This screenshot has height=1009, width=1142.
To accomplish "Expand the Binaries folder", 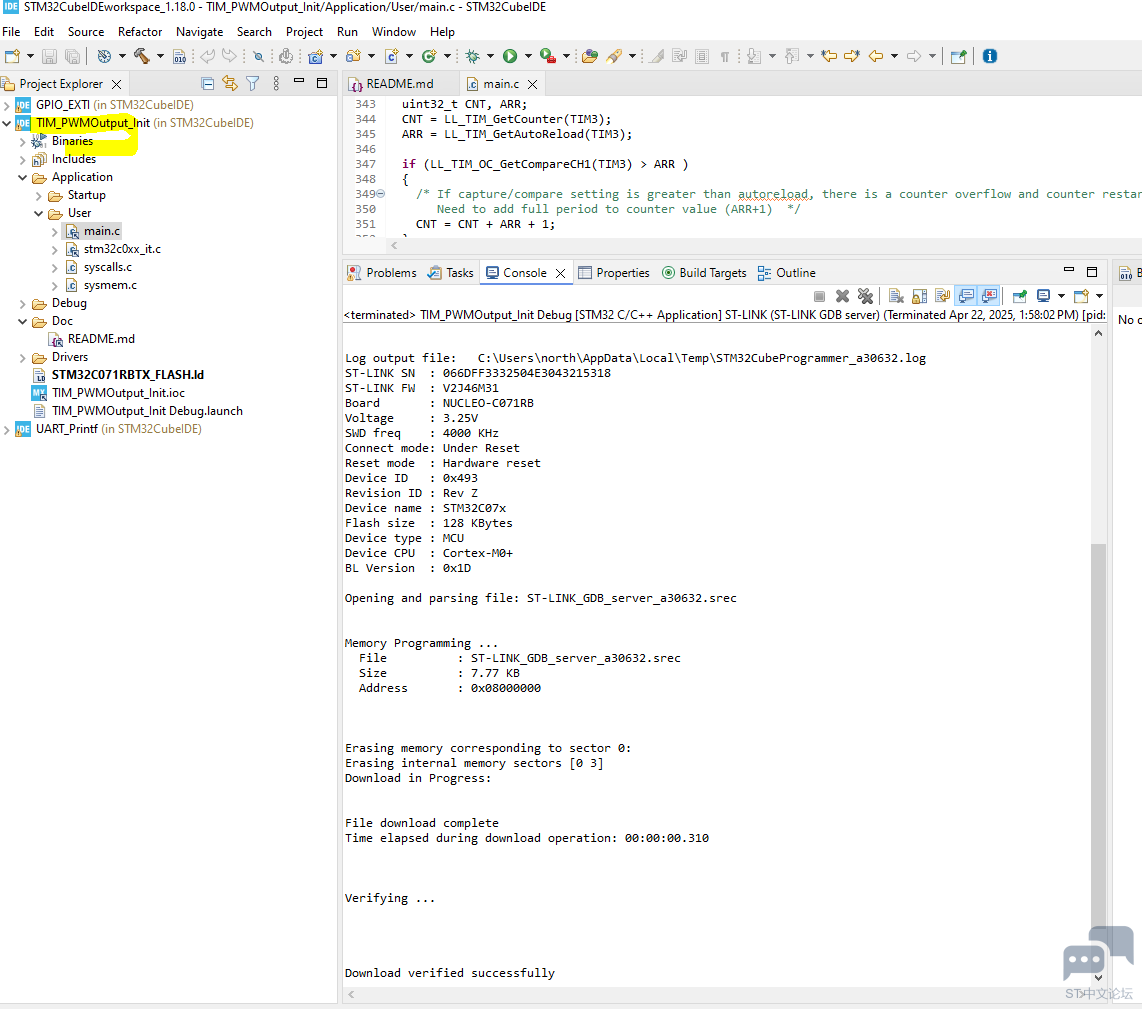I will coord(23,141).
